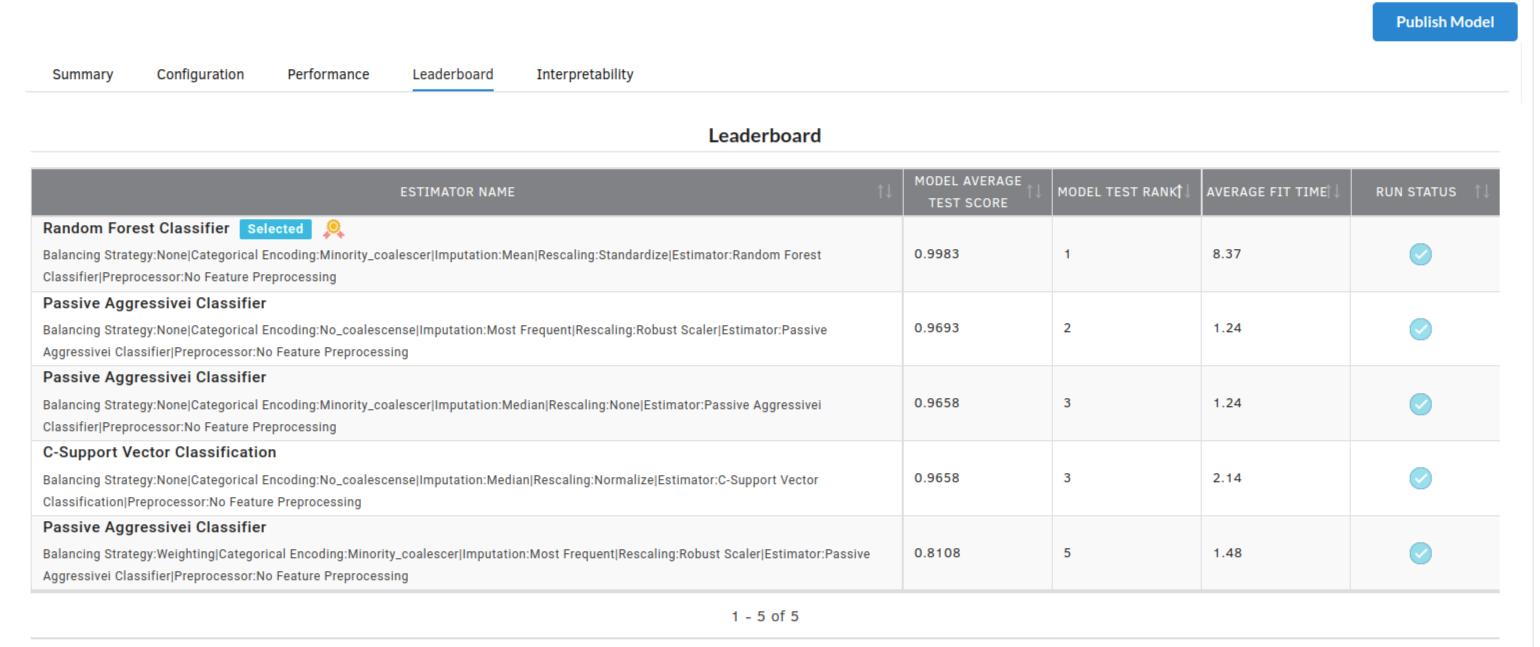Click Passive Aggressivei Classifier with Weighting strategy

click(x=154, y=528)
